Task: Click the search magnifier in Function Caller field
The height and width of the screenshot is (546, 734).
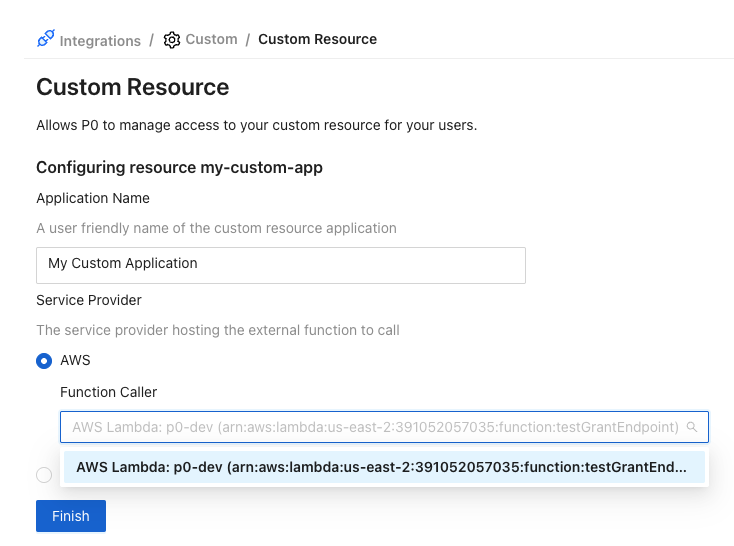Action: [x=691, y=427]
